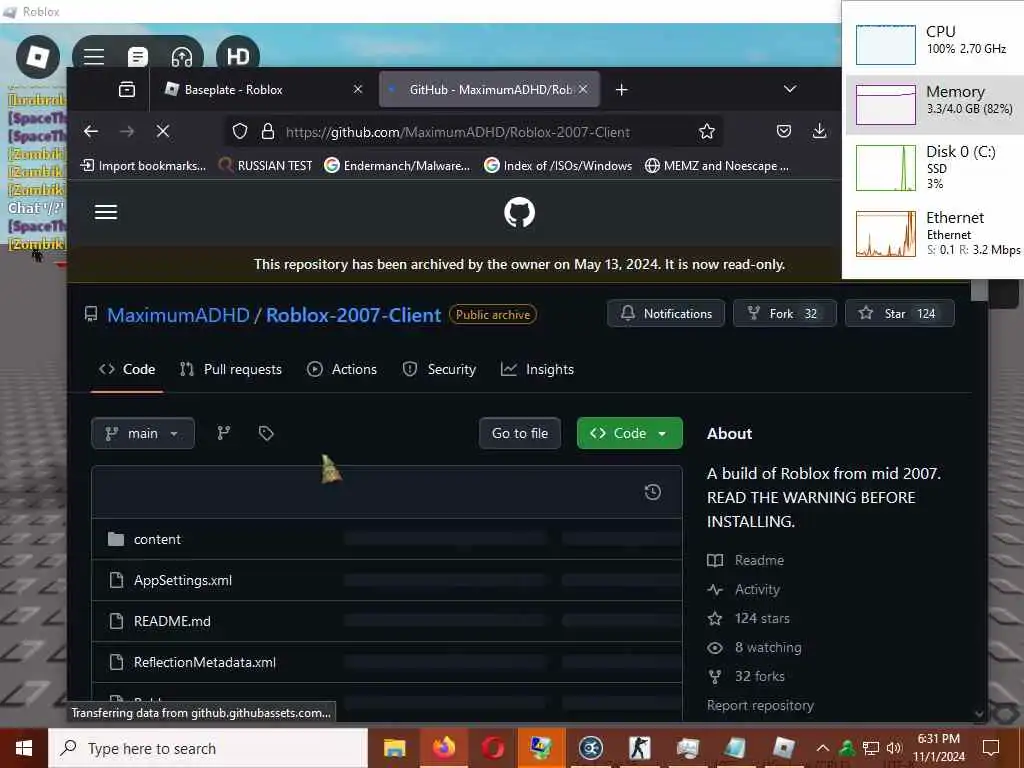This screenshot has width=1024, height=768.
Task: Open the Pull requests tab
Action: (x=231, y=370)
